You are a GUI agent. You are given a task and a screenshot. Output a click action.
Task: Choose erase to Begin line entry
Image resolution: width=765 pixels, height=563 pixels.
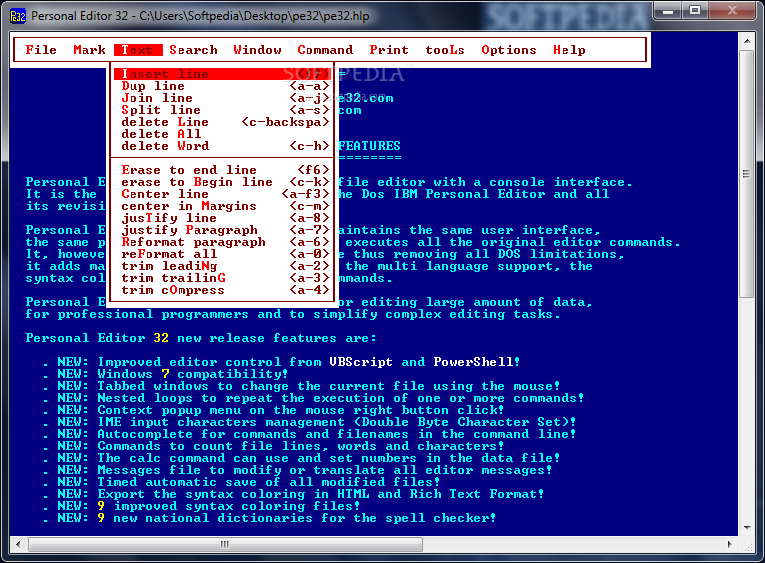(222, 182)
